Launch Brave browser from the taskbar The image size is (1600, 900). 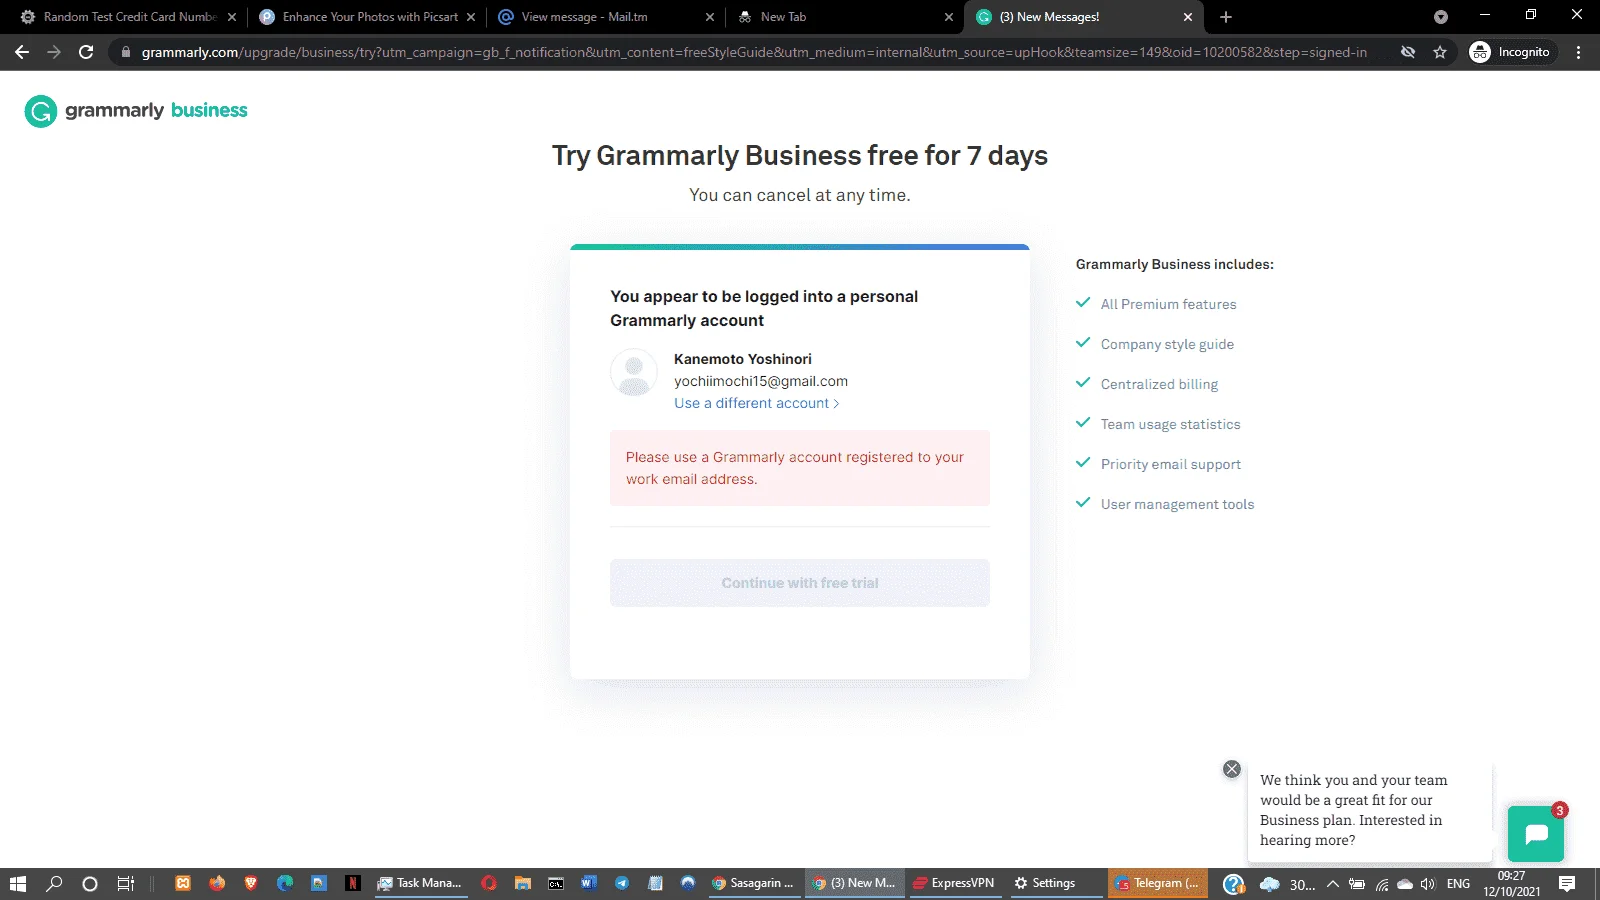[x=251, y=883]
